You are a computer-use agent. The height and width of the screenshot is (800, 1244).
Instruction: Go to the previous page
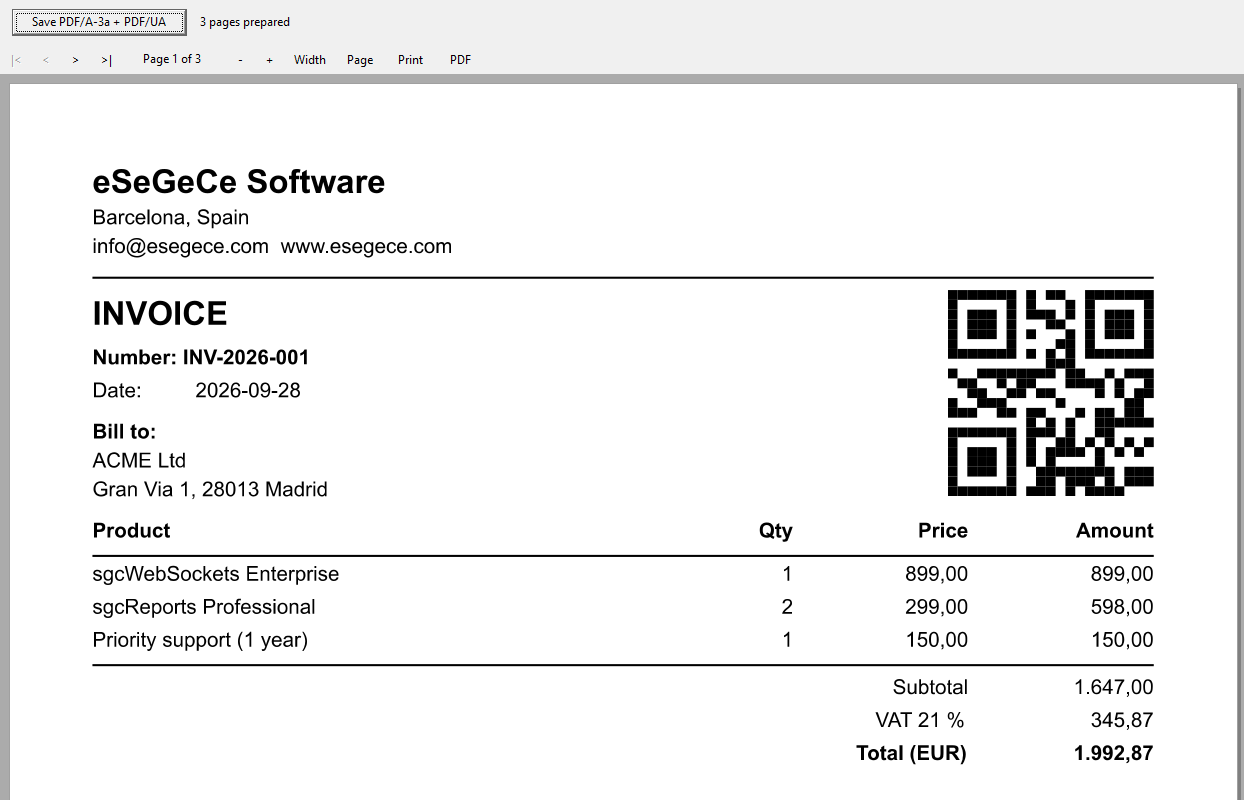click(46, 60)
